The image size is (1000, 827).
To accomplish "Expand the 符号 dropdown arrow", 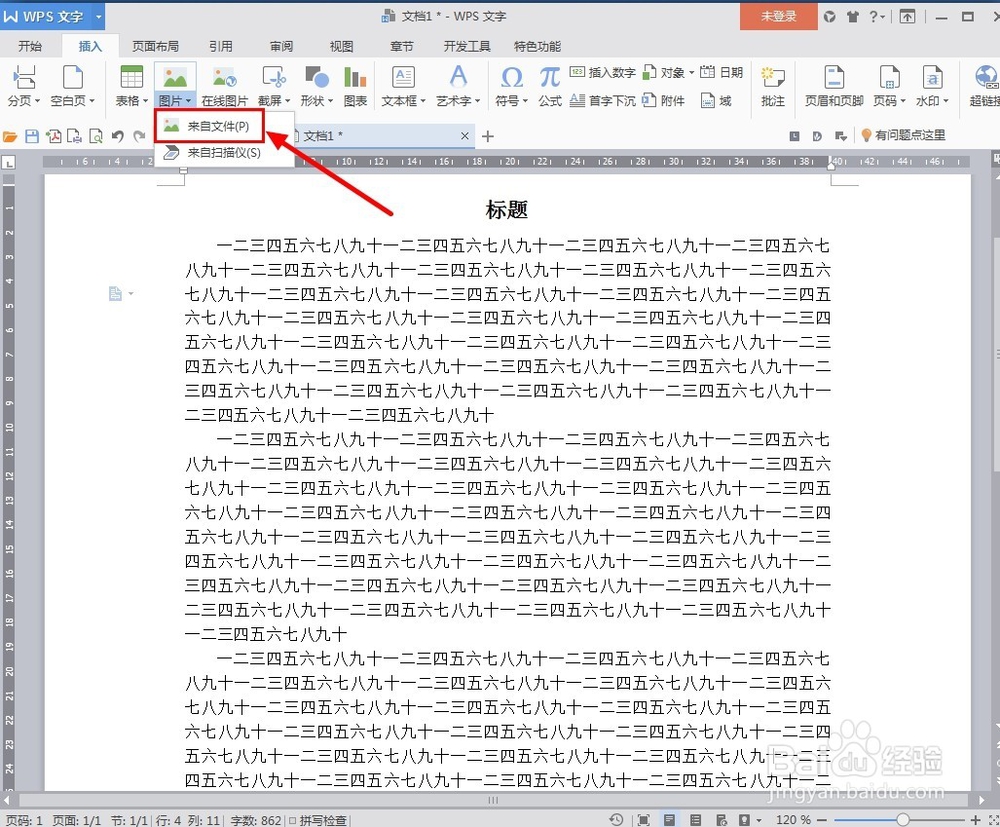I will coord(525,101).
